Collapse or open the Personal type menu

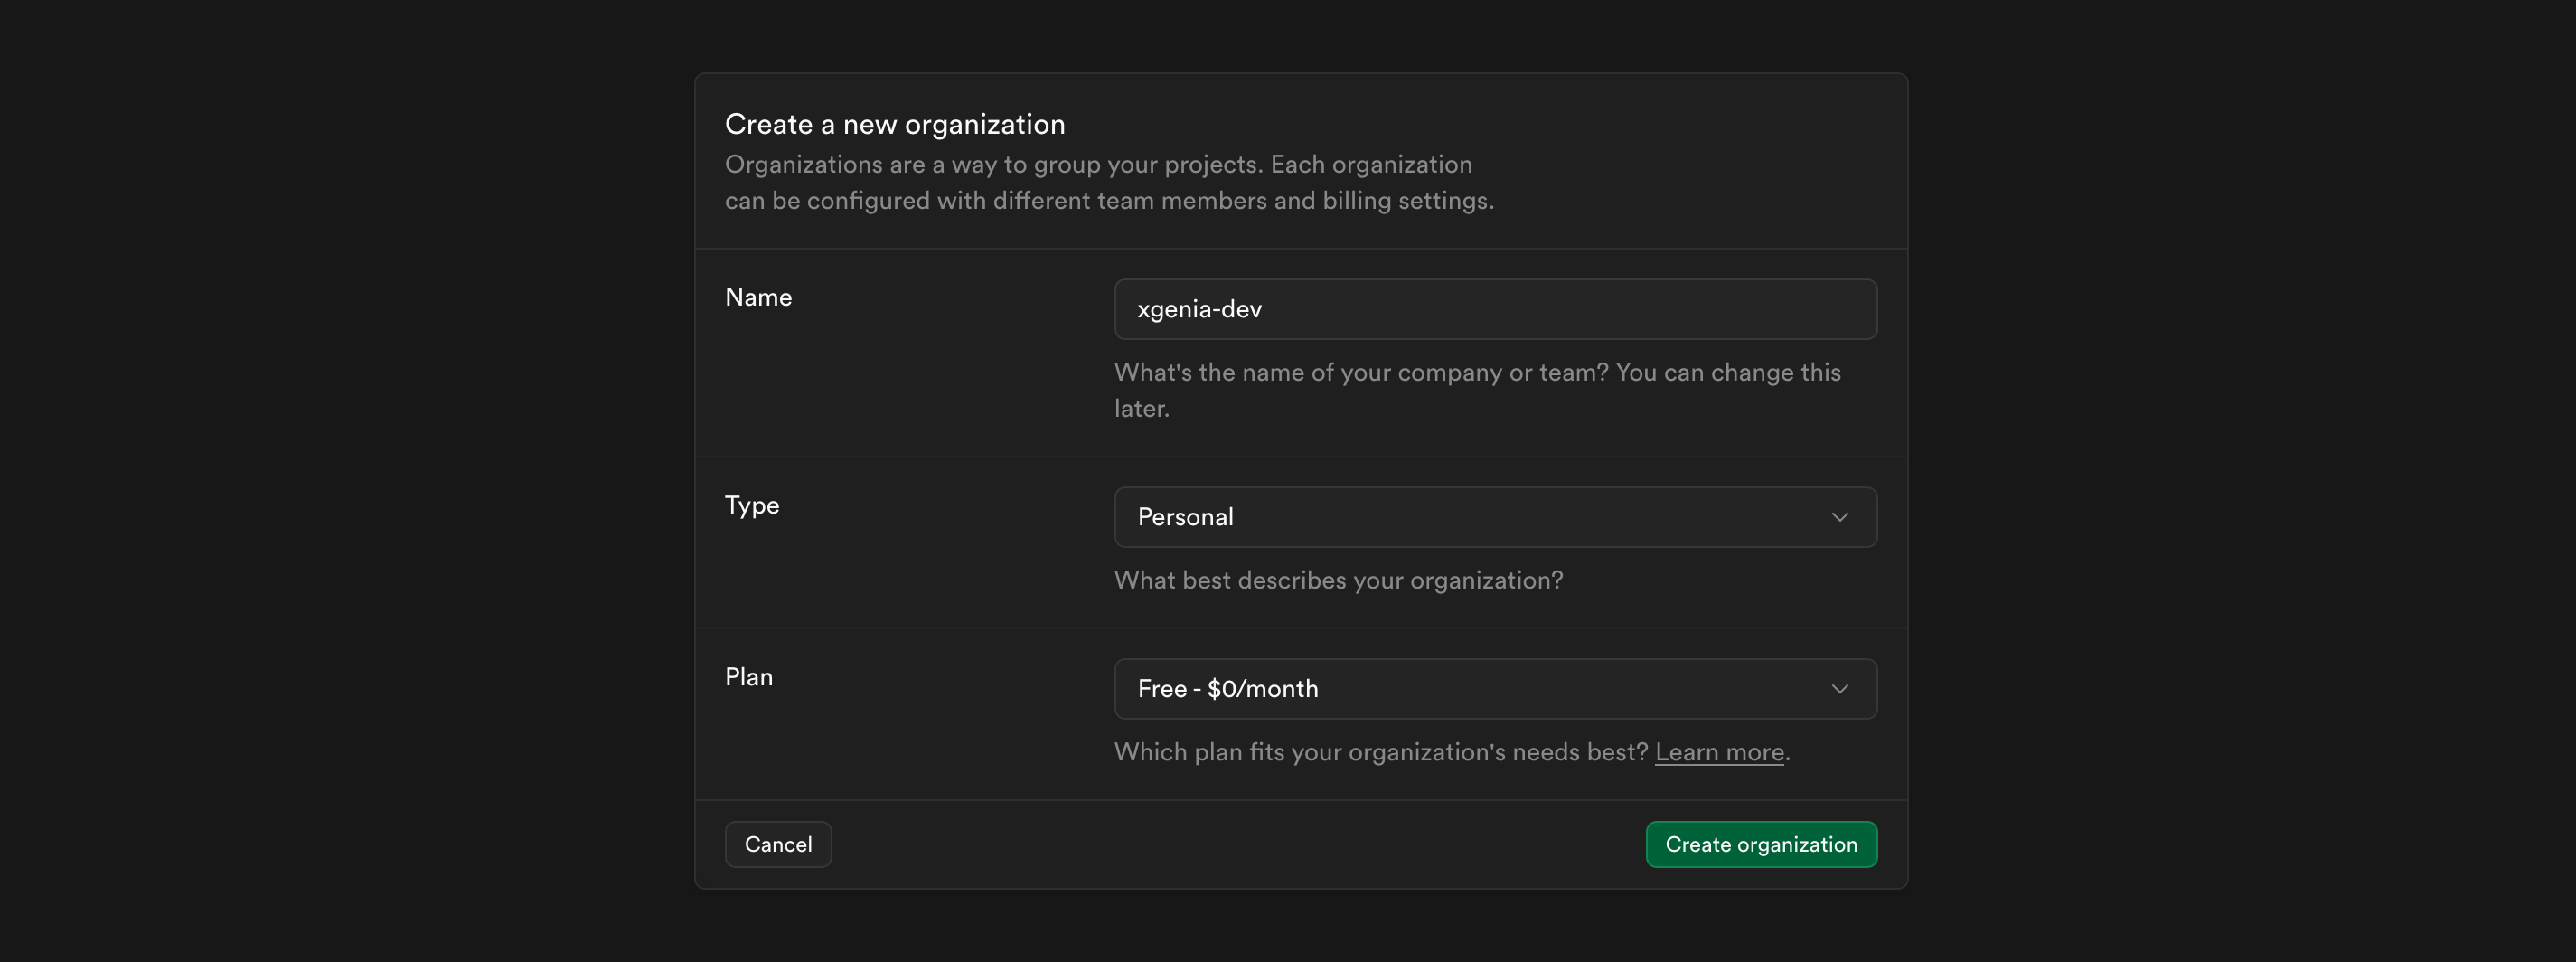coord(1494,517)
